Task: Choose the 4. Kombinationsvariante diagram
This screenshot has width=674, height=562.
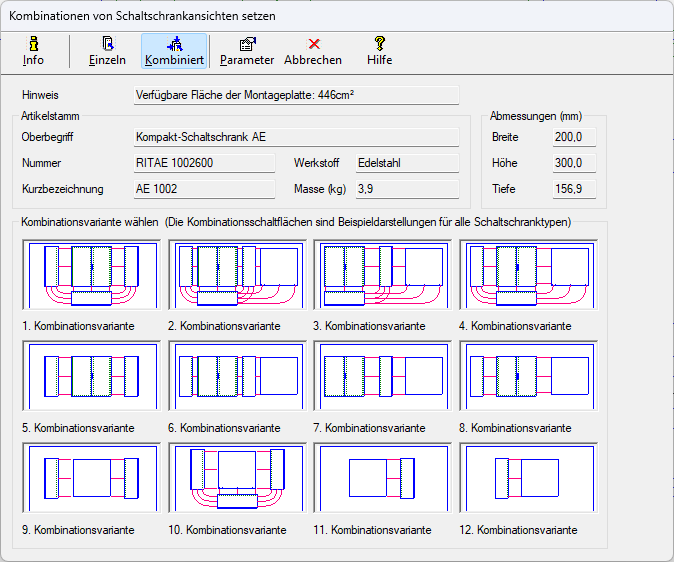Action: coord(529,276)
